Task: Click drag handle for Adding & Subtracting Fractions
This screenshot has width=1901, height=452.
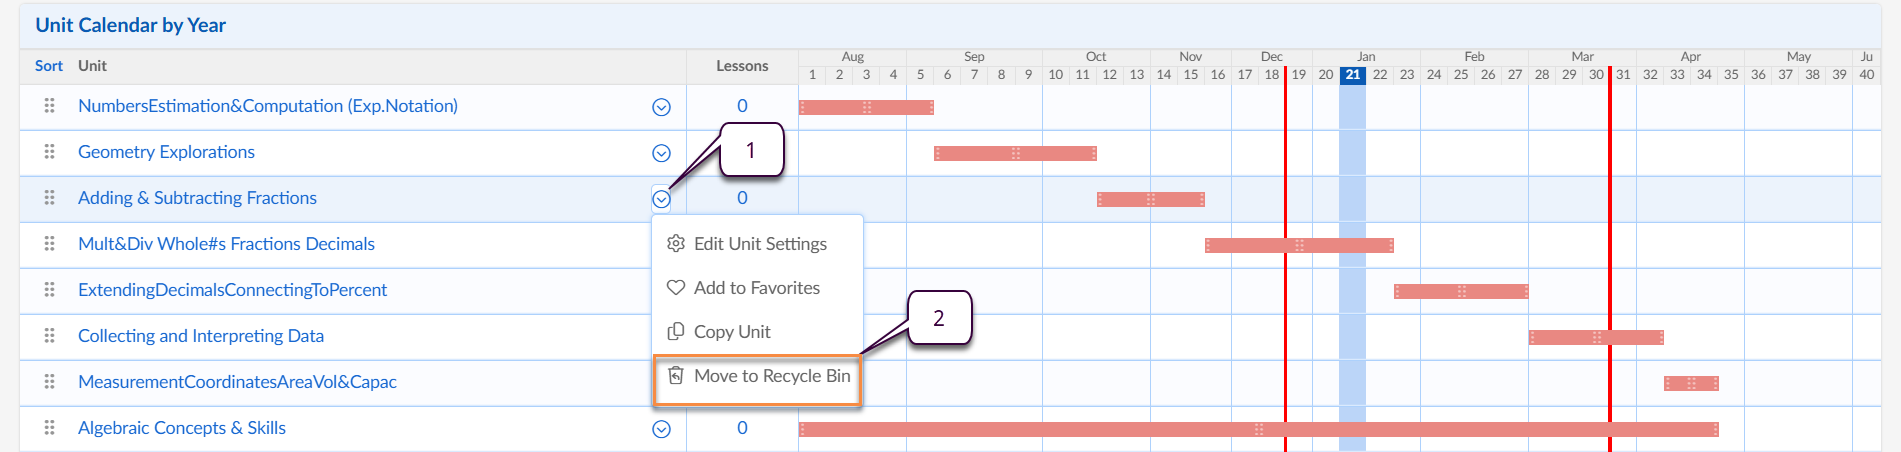Action: pyautogui.click(x=49, y=198)
